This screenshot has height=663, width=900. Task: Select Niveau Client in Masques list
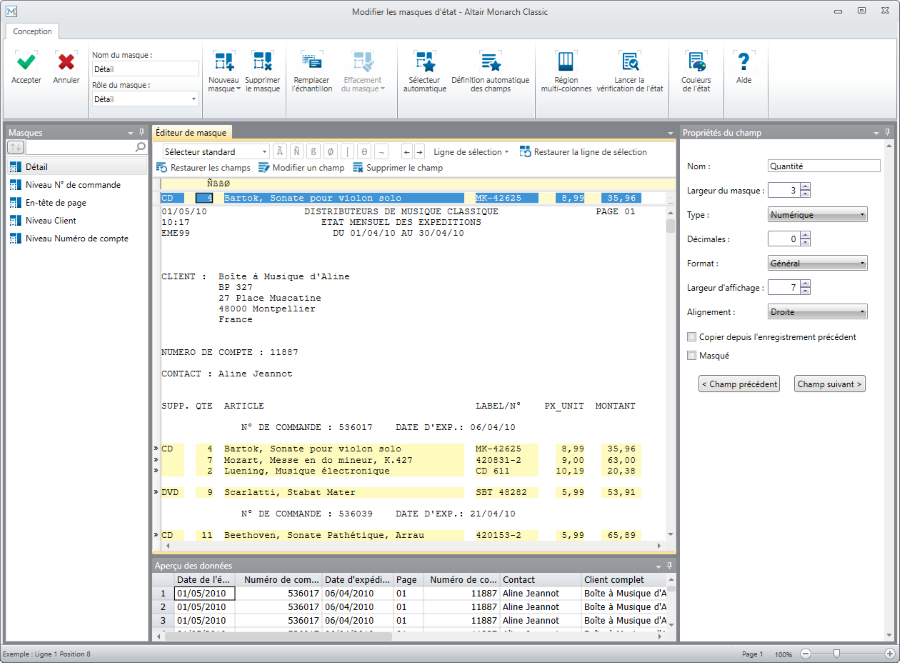point(50,221)
